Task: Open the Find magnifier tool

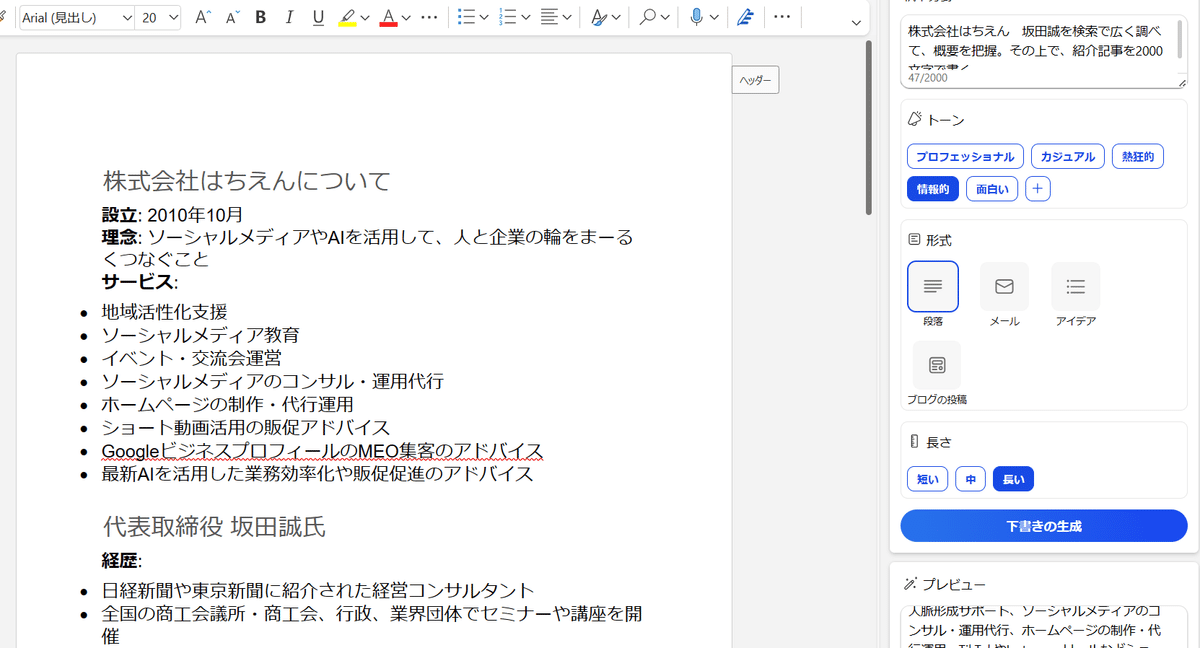Action: click(648, 18)
